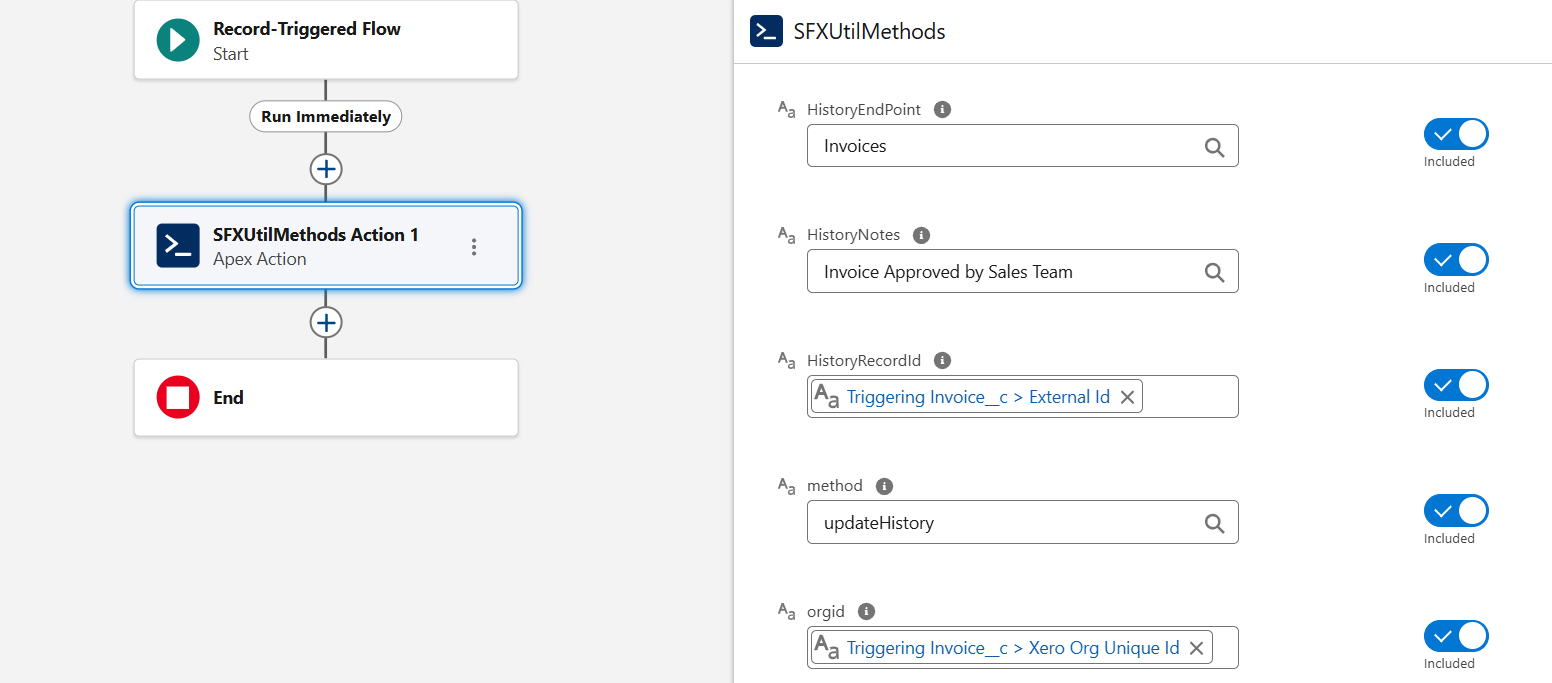The height and width of the screenshot is (683, 1552).
Task: Click info icon next to HistoryRecordId
Action: click(942, 361)
